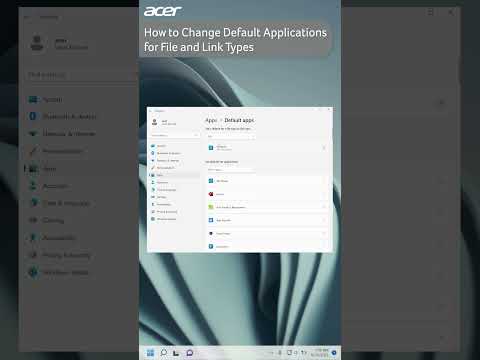Open Bluetooth & devices in sidebar
480x360 pixels.
174,153
